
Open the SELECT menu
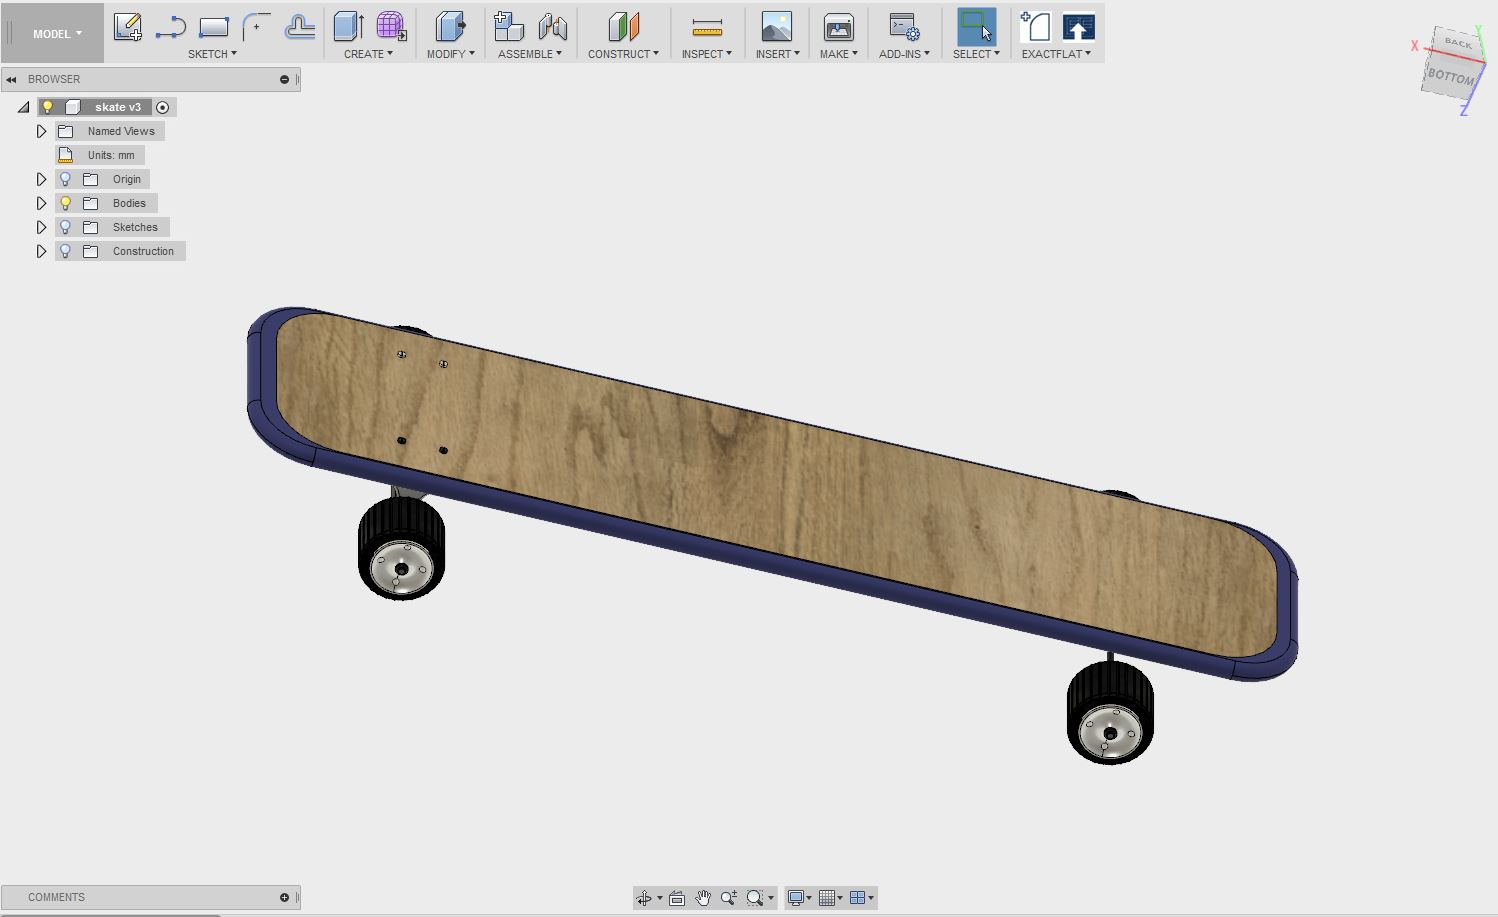click(976, 54)
